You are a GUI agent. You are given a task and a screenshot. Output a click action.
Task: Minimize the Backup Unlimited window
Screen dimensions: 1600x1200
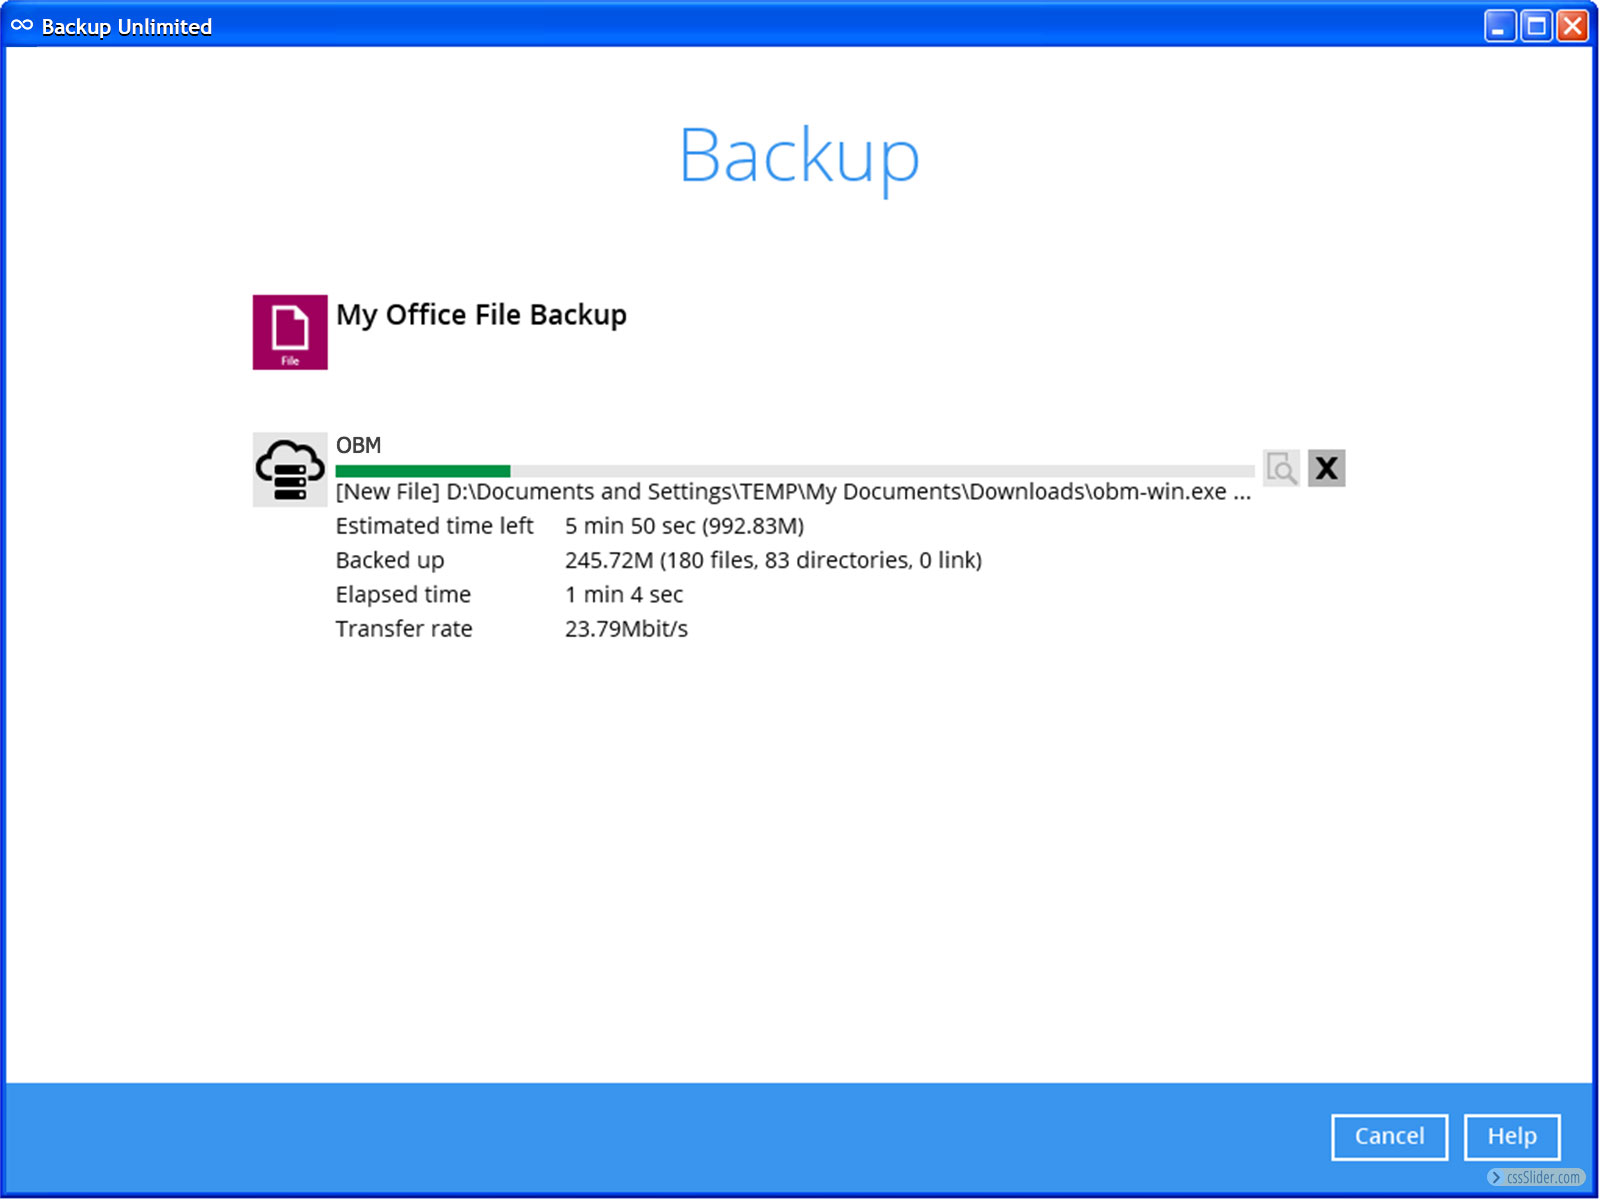click(x=1499, y=26)
